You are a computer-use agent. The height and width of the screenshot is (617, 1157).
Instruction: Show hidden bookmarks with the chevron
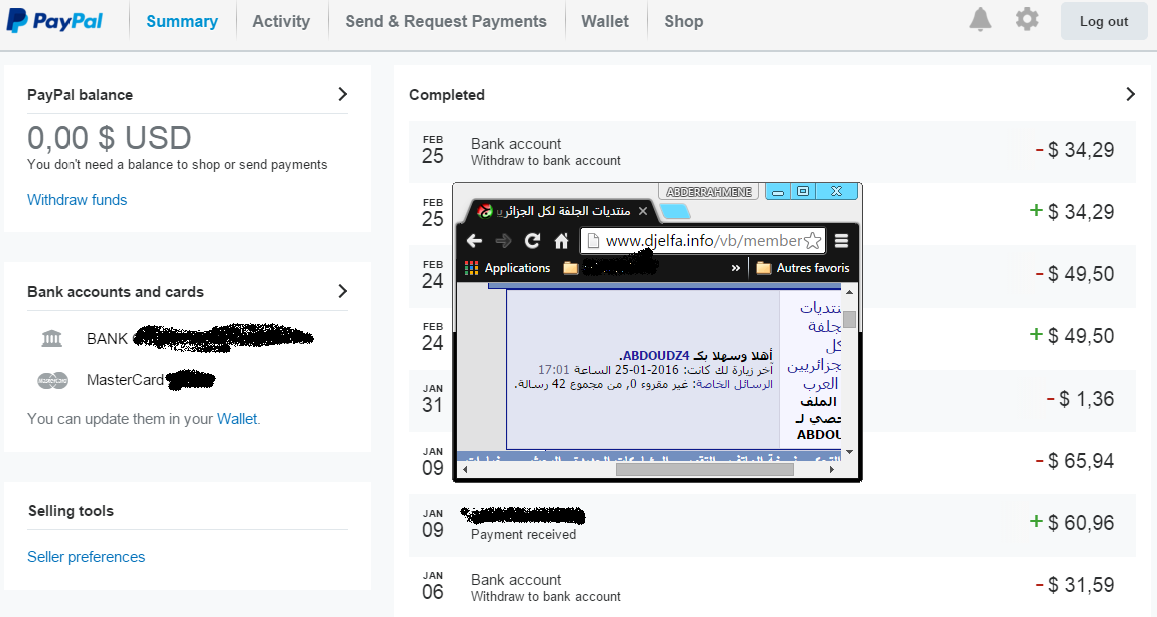736,268
